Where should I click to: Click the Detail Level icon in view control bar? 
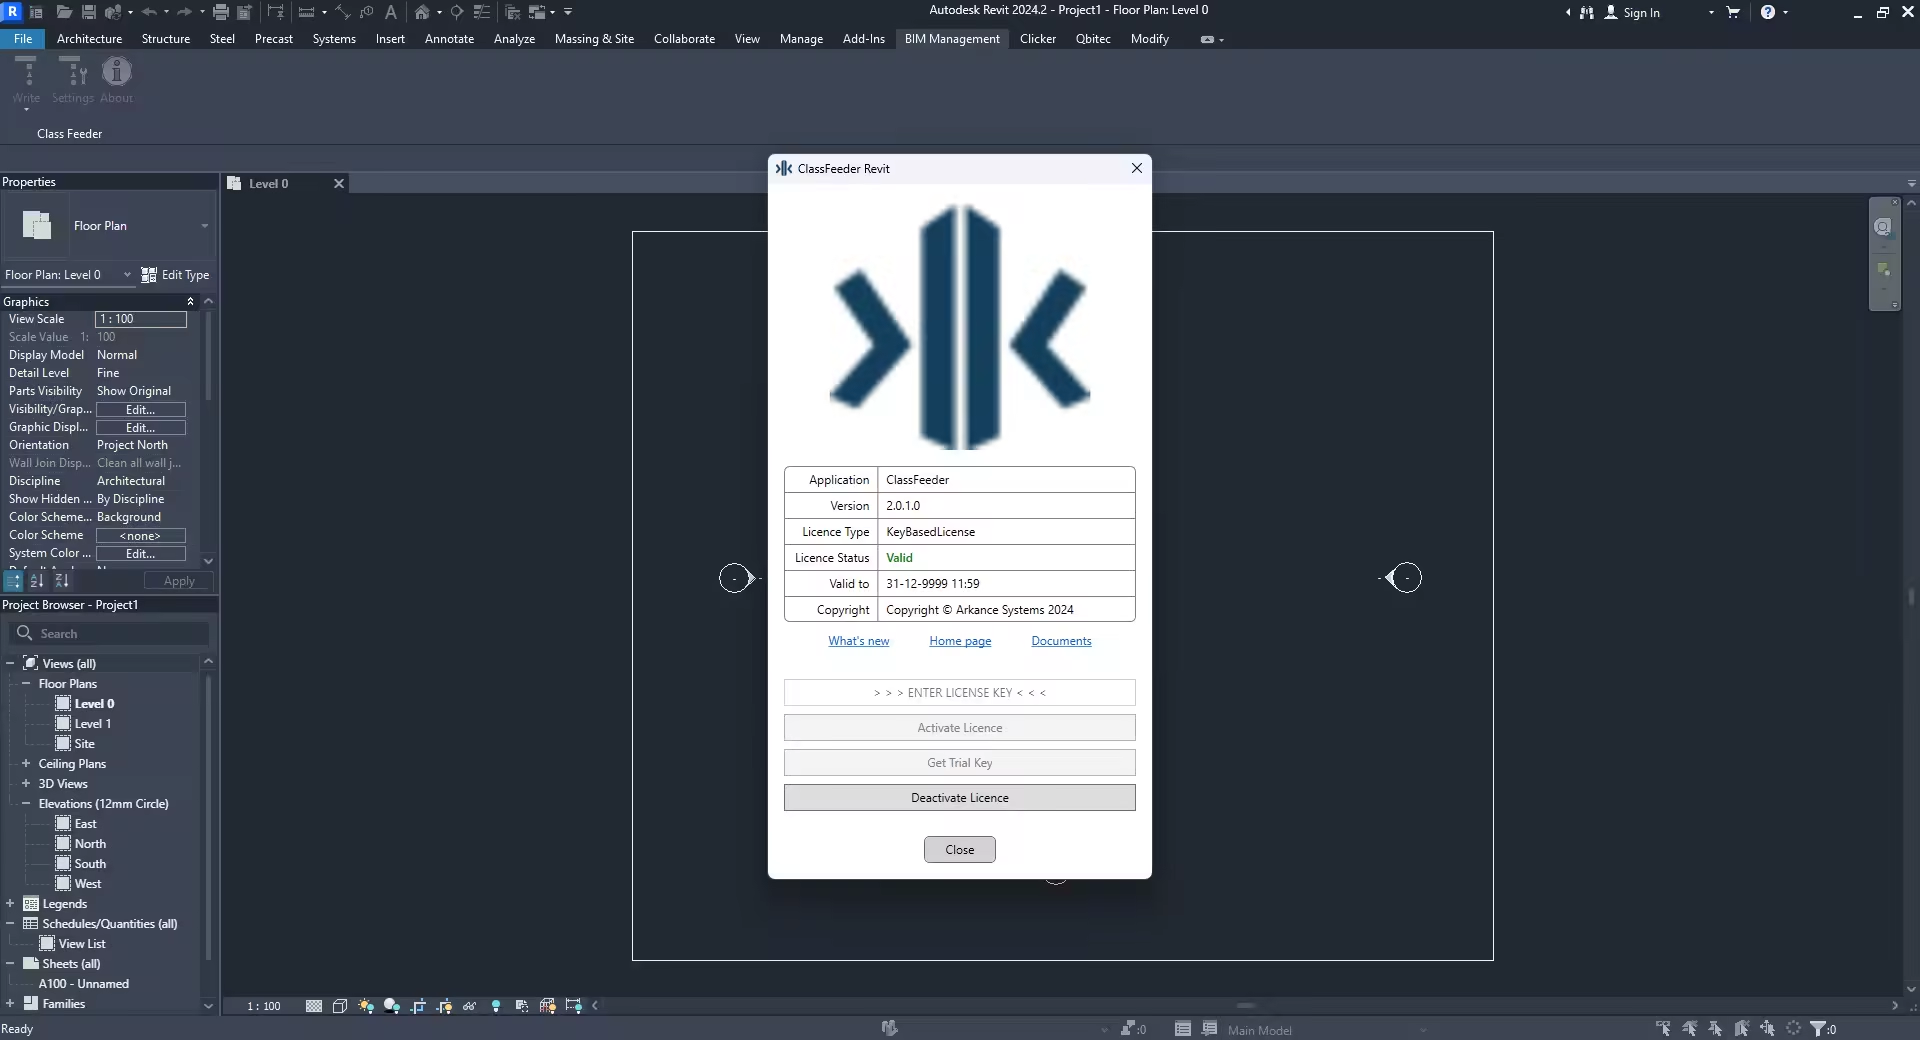pyautogui.click(x=314, y=1006)
